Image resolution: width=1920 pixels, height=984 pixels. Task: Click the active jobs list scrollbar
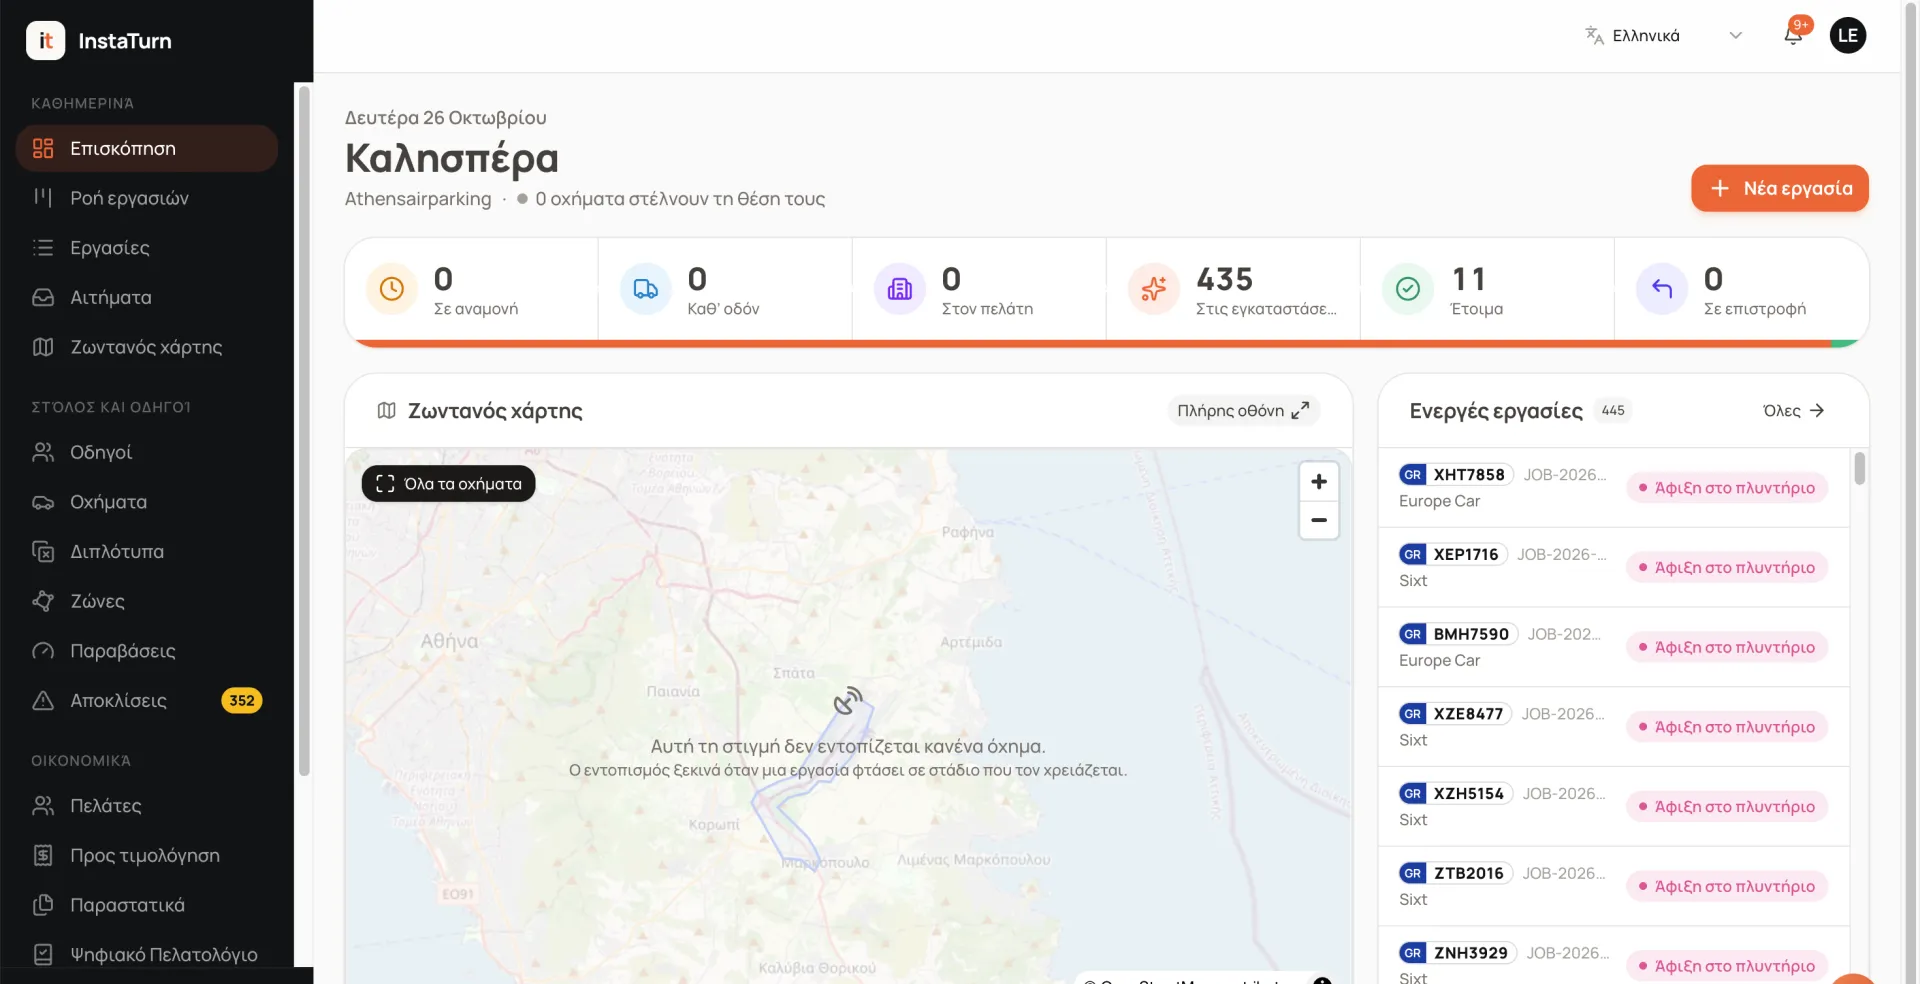tap(1859, 468)
